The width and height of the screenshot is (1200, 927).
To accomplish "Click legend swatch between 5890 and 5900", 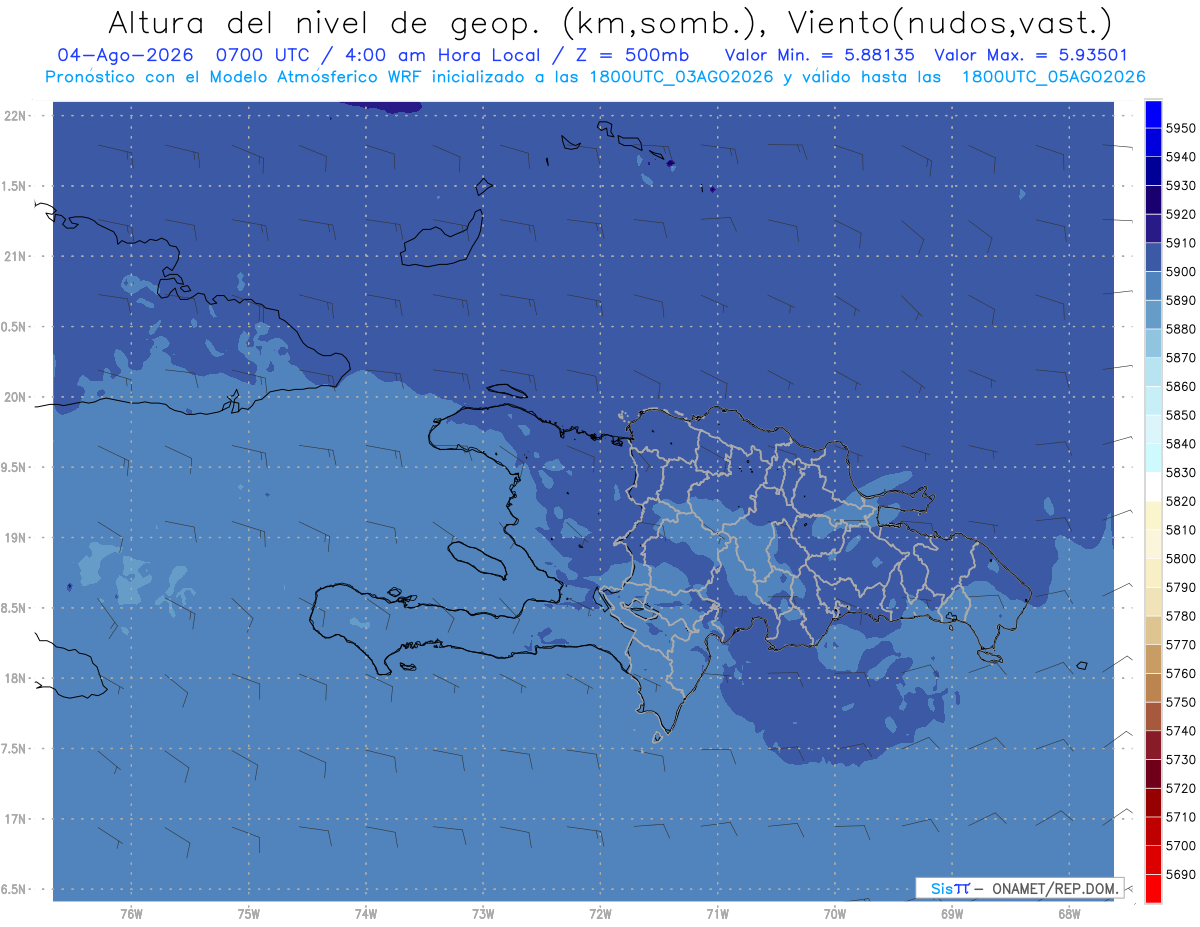I will coord(1153,286).
